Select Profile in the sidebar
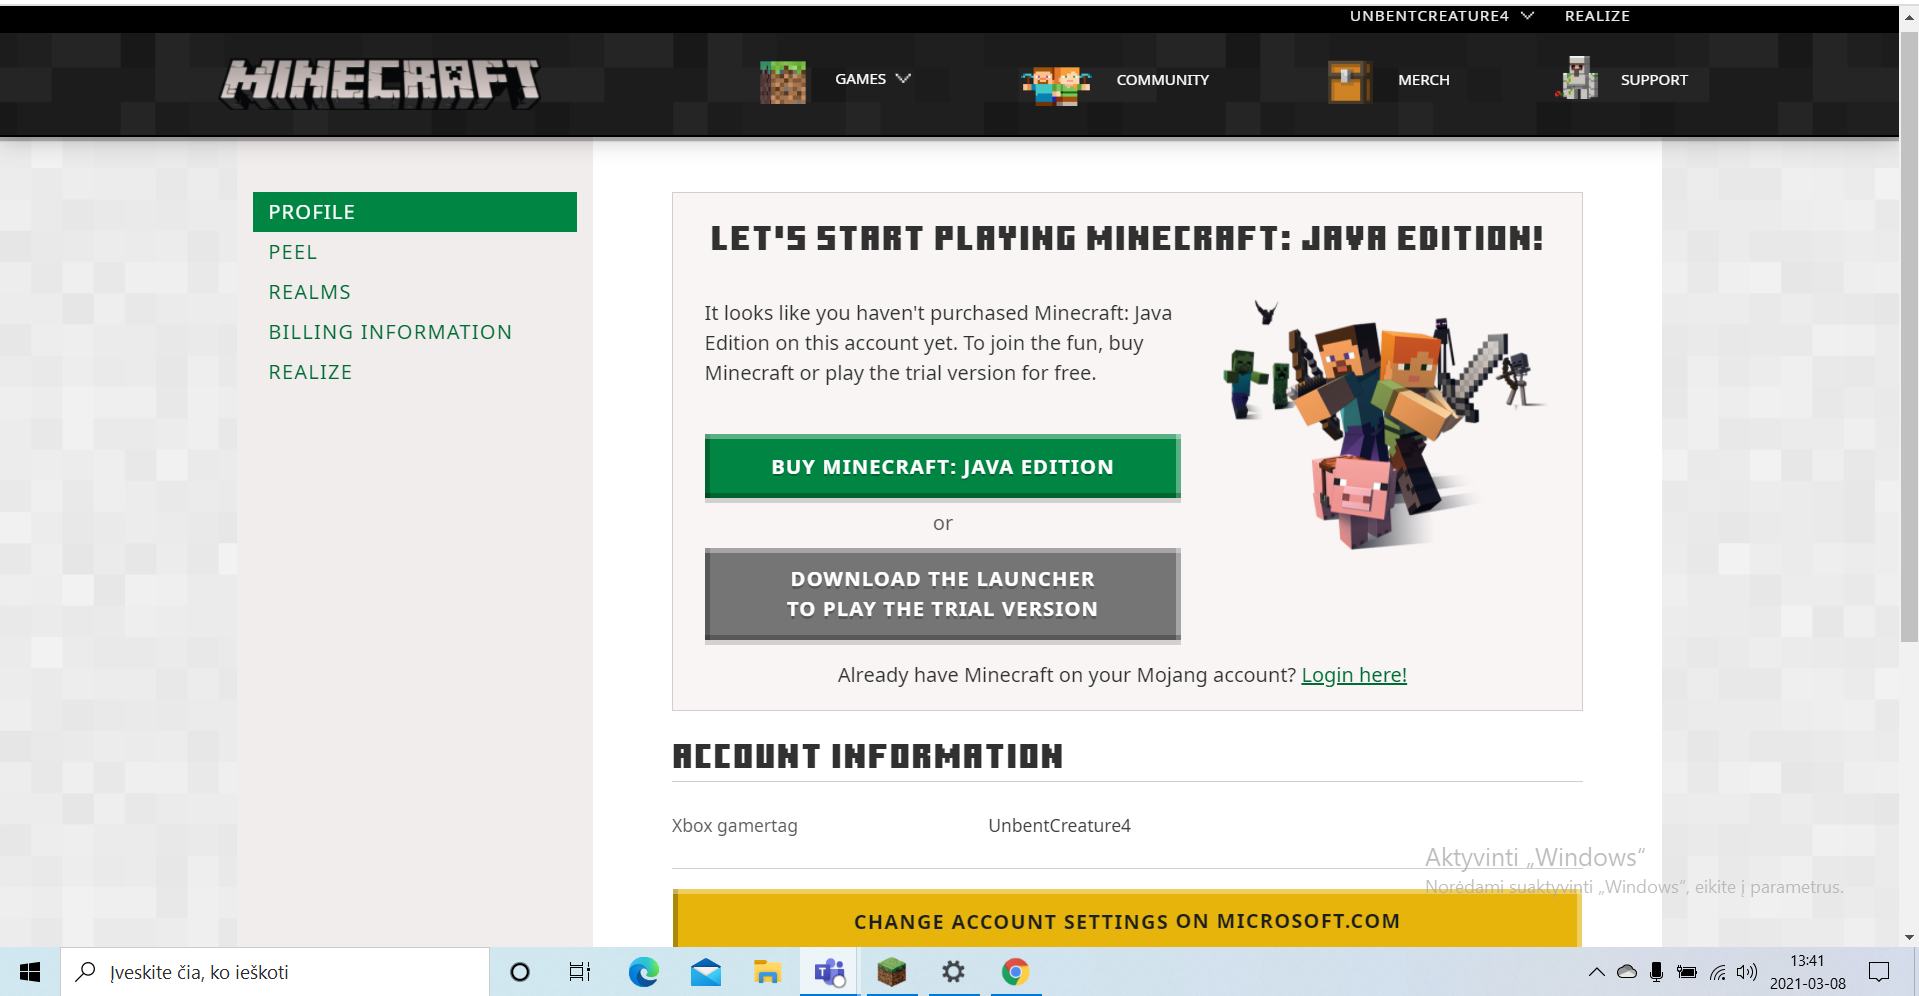Image resolution: width=1919 pixels, height=996 pixels. (415, 212)
